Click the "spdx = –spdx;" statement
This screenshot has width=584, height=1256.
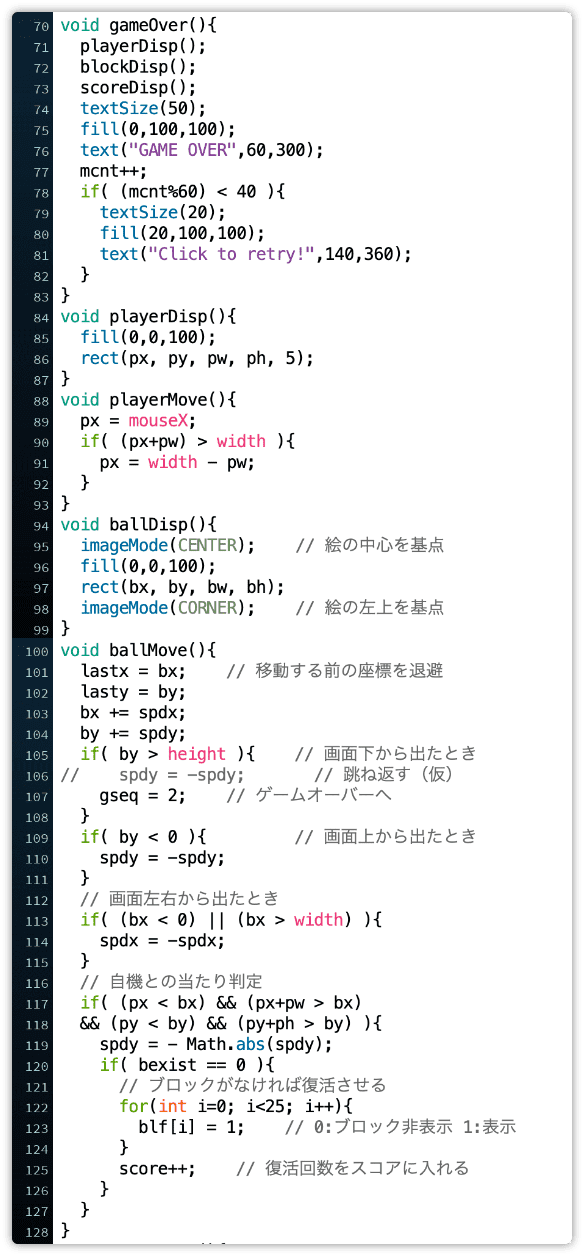click(163, 940)
